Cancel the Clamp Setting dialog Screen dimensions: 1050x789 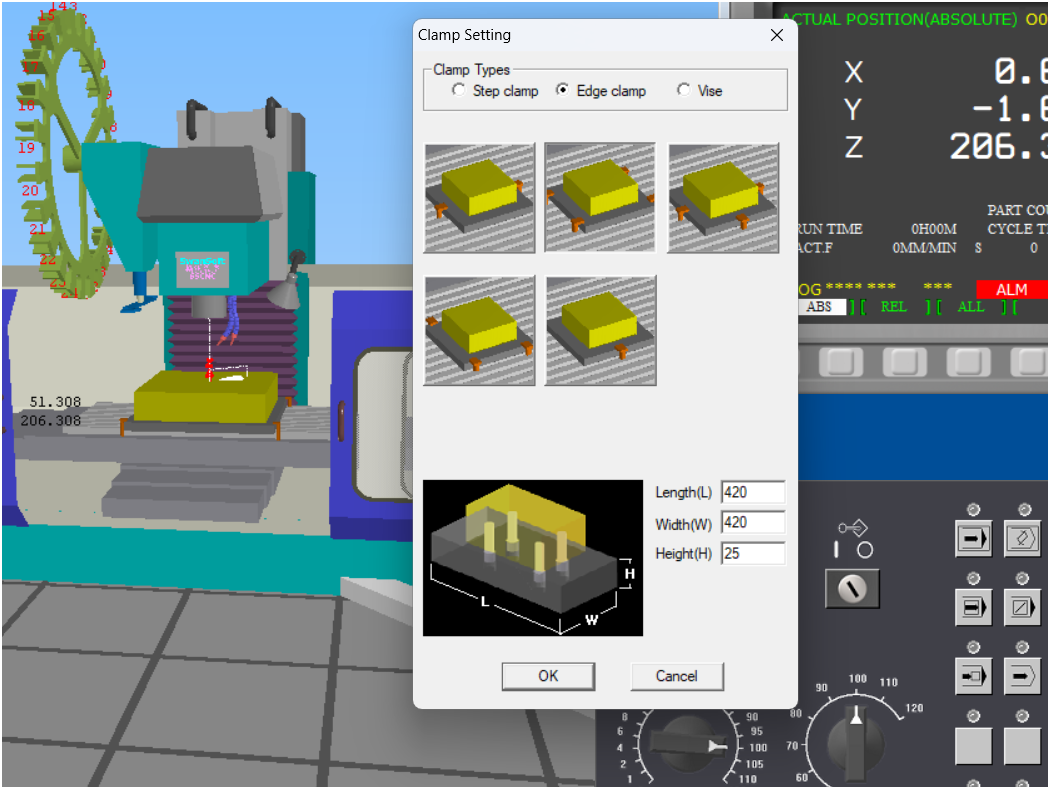pyautogui.click(x=676, y=676)
